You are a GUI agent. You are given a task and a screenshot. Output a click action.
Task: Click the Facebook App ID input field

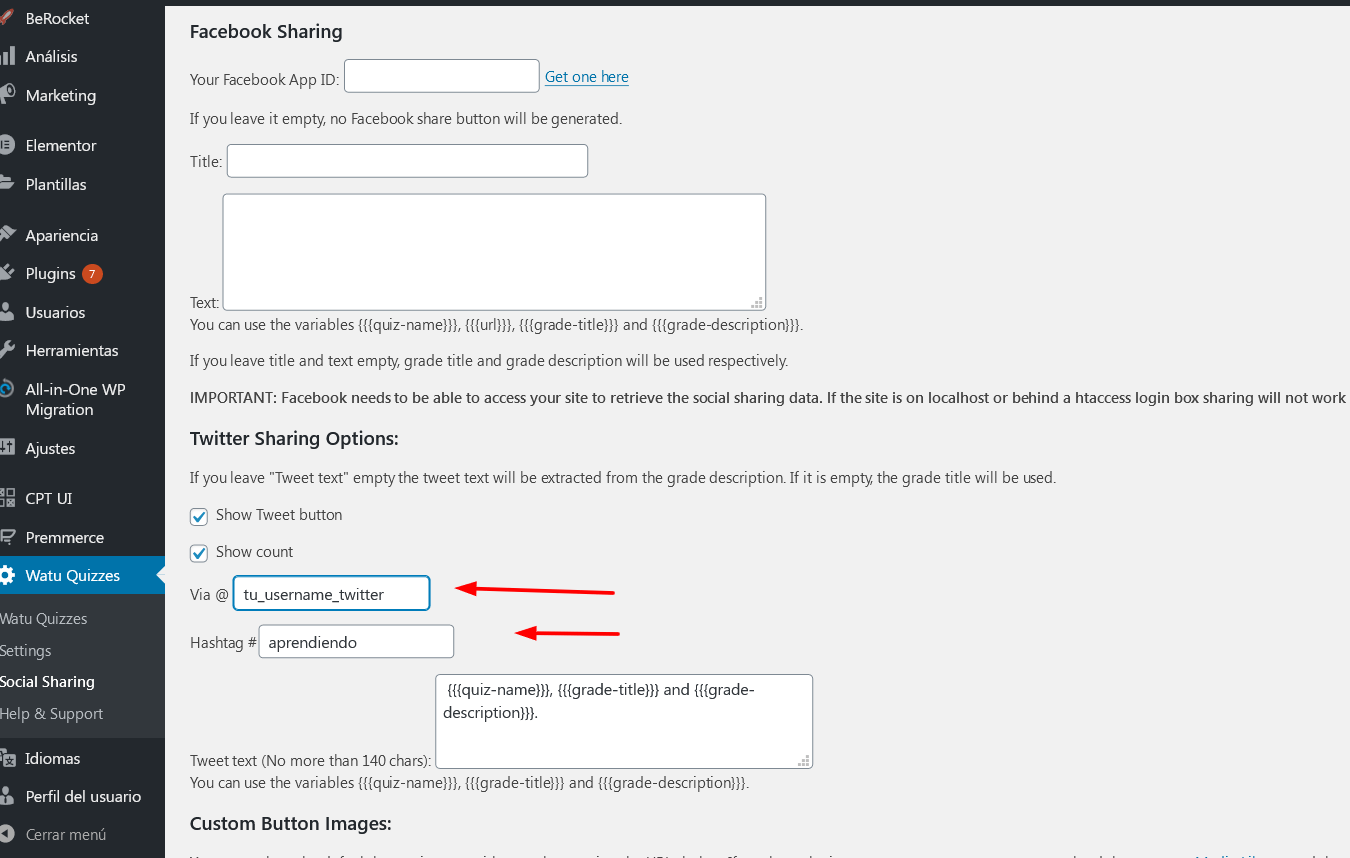tap(442, 76)
